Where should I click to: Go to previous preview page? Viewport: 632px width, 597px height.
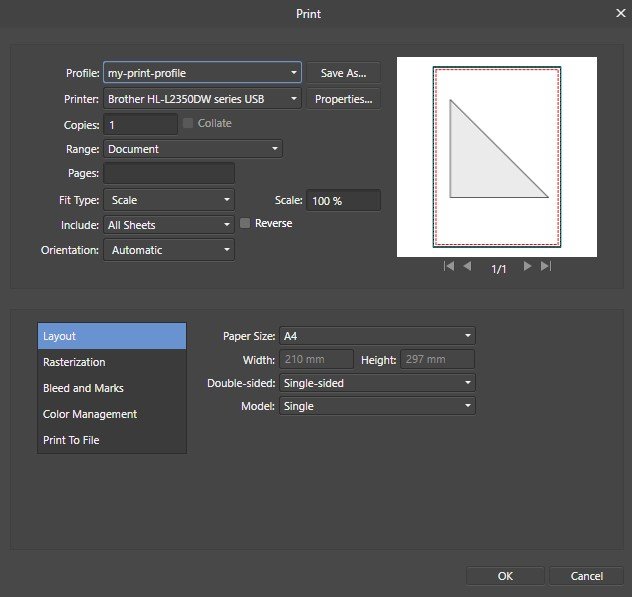pyautogui.click(x=467, y=266)
